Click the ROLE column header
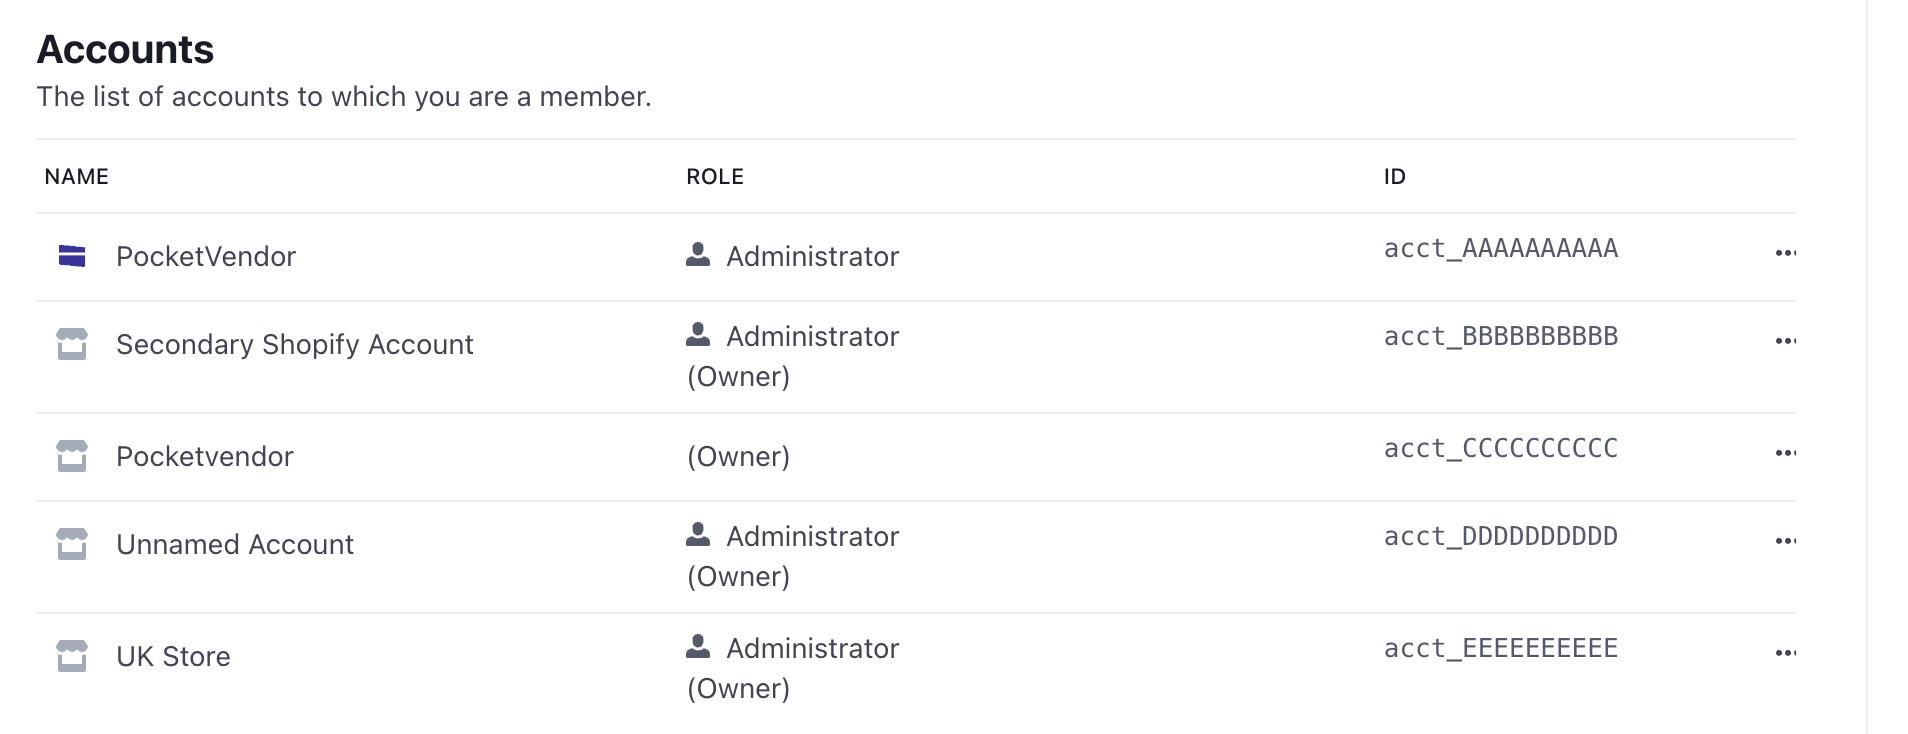The width and height of the screenshot is (1908, 734). pyautogui.click(x=715, y=176)
